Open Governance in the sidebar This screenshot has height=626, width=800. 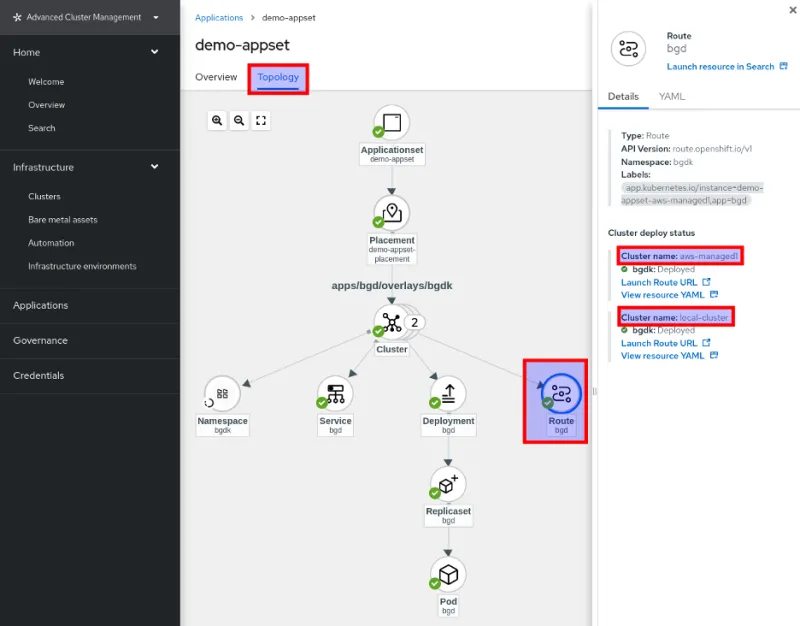coord(40,340)
